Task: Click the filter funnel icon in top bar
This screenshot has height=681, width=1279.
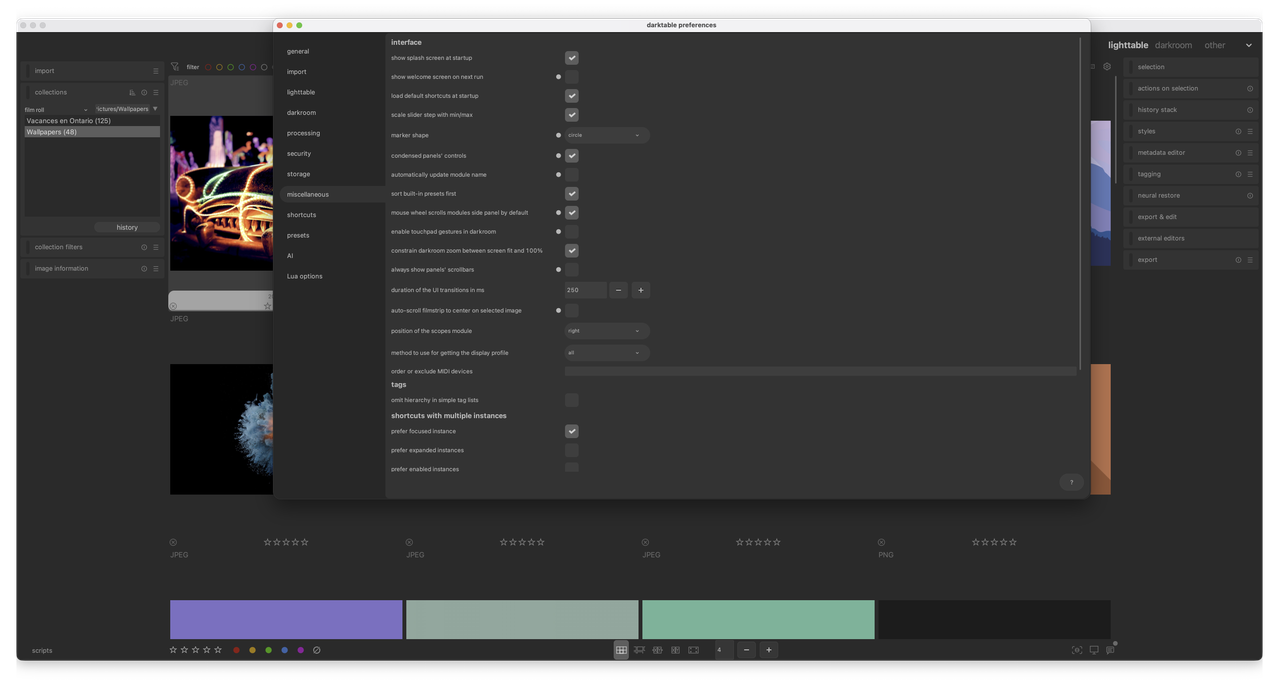Action: click(x=175, y=67)
